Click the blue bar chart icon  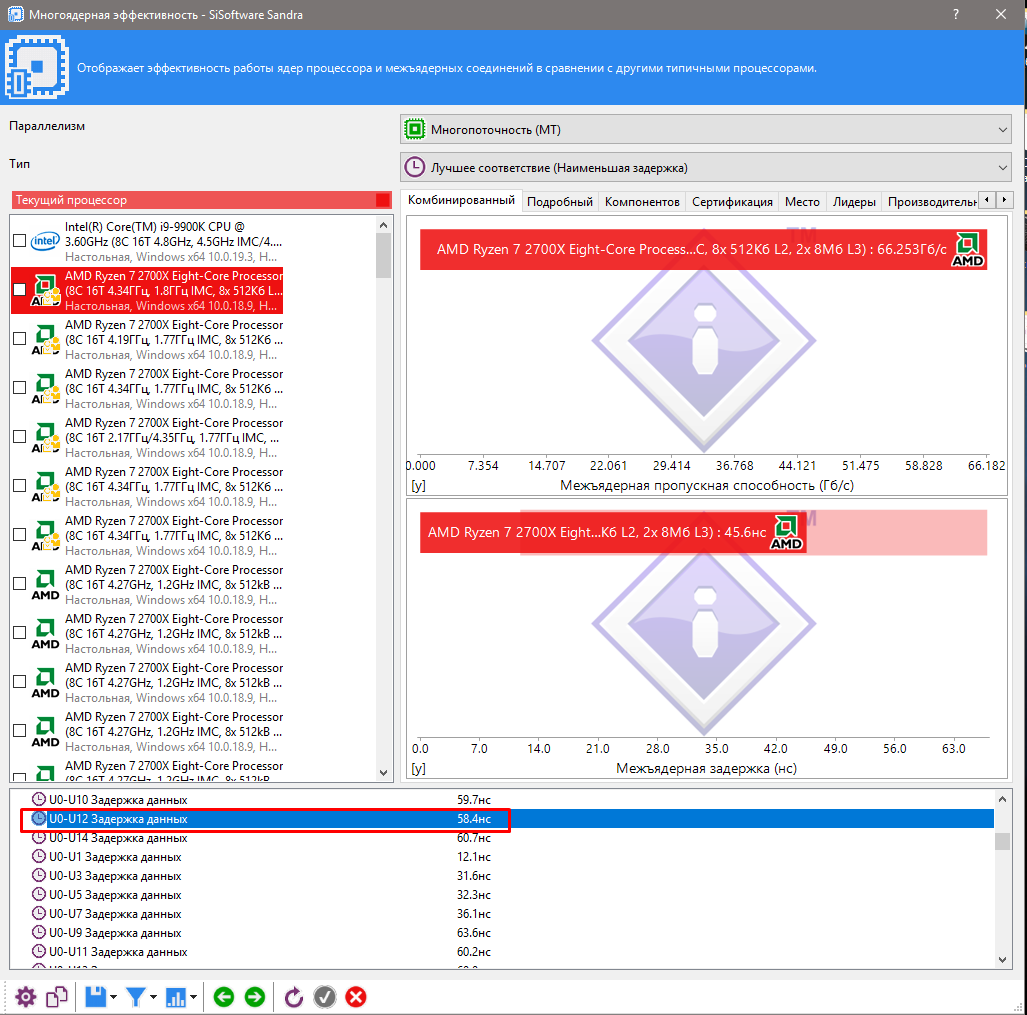(x=176, y=997)
